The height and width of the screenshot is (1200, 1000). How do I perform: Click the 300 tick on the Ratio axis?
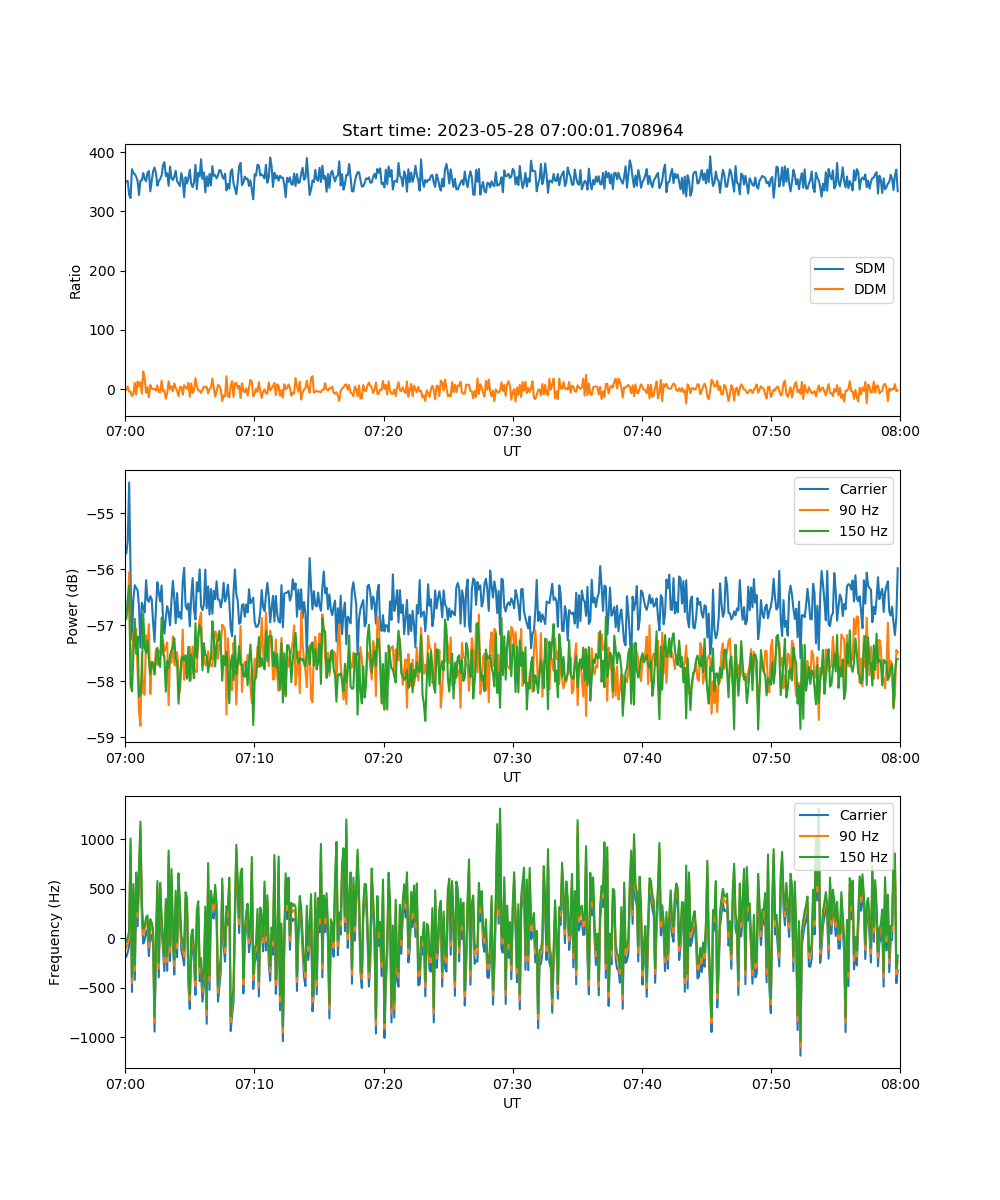(x=104, y=212)
